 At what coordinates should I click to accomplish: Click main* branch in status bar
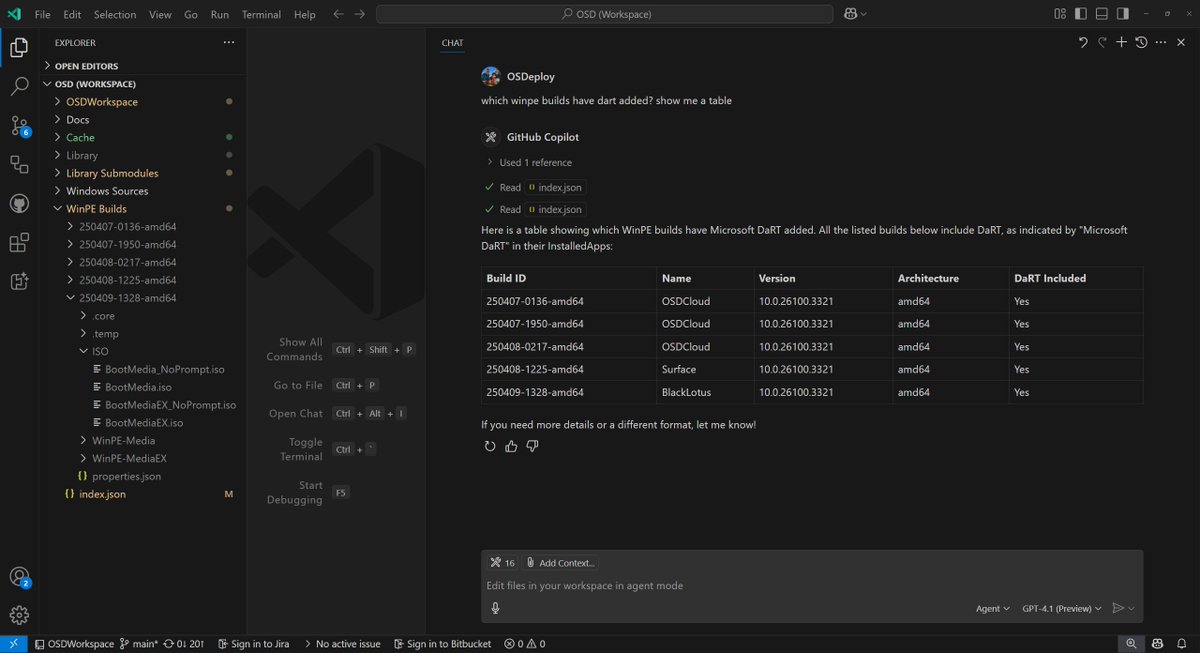pos(139,644)
